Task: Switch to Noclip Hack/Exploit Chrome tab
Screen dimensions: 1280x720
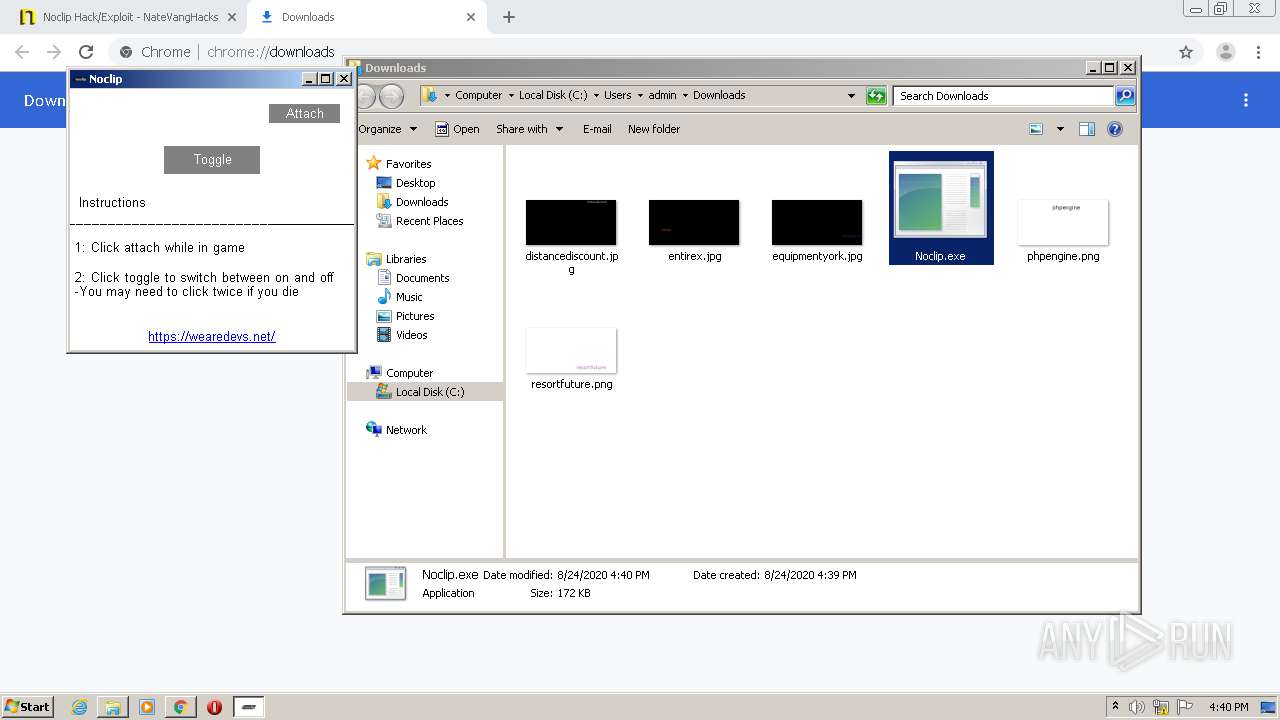Action: click(x=128, y=17)
